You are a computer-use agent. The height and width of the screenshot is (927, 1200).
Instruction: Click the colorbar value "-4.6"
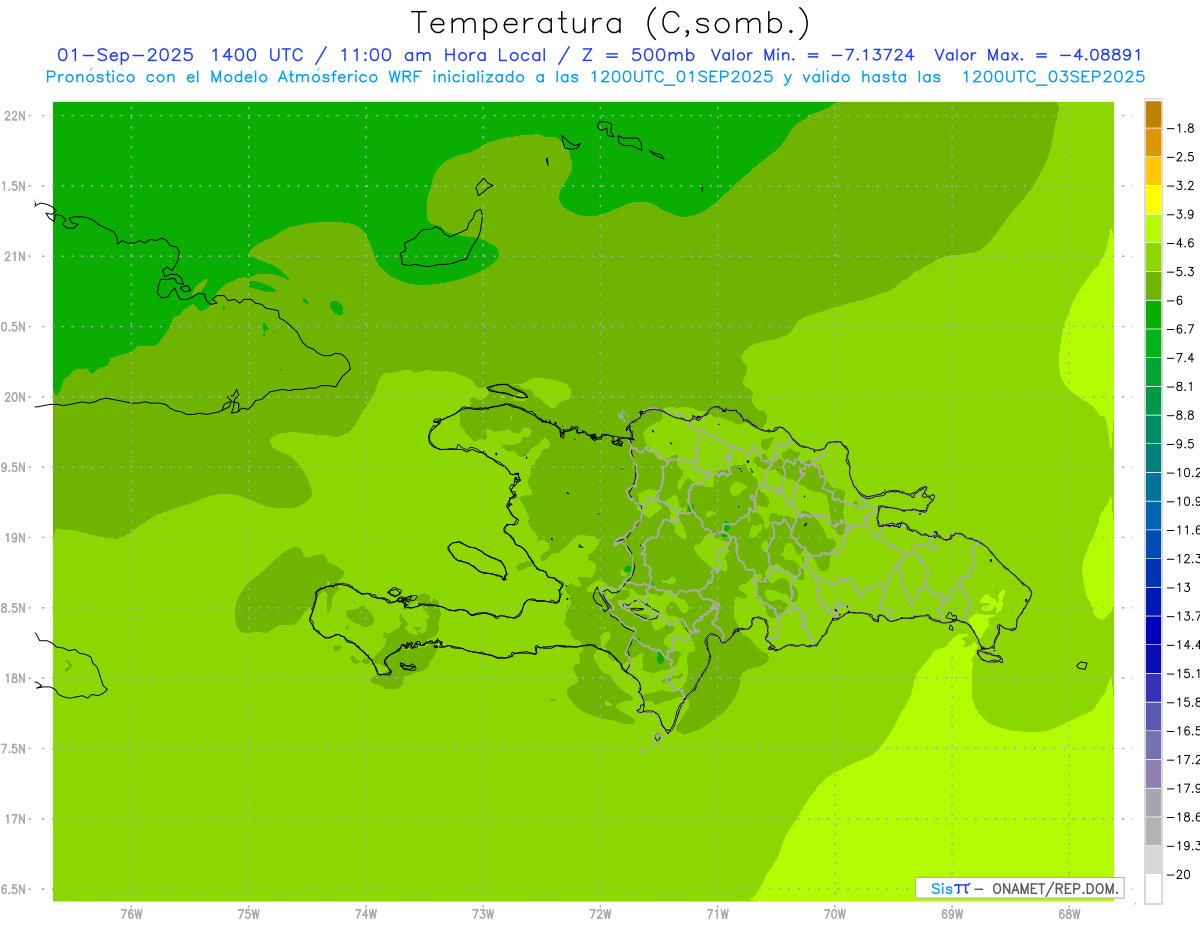pos(1181,243)
